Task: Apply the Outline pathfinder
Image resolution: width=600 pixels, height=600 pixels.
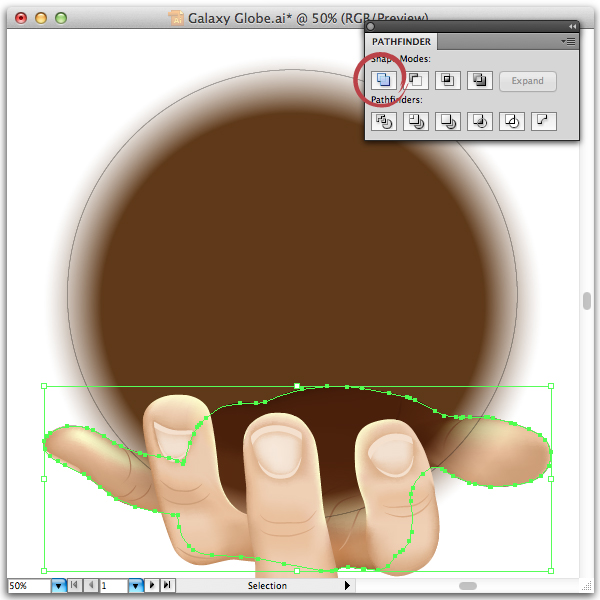Action: pyautogui.click(x=512, y=121)
